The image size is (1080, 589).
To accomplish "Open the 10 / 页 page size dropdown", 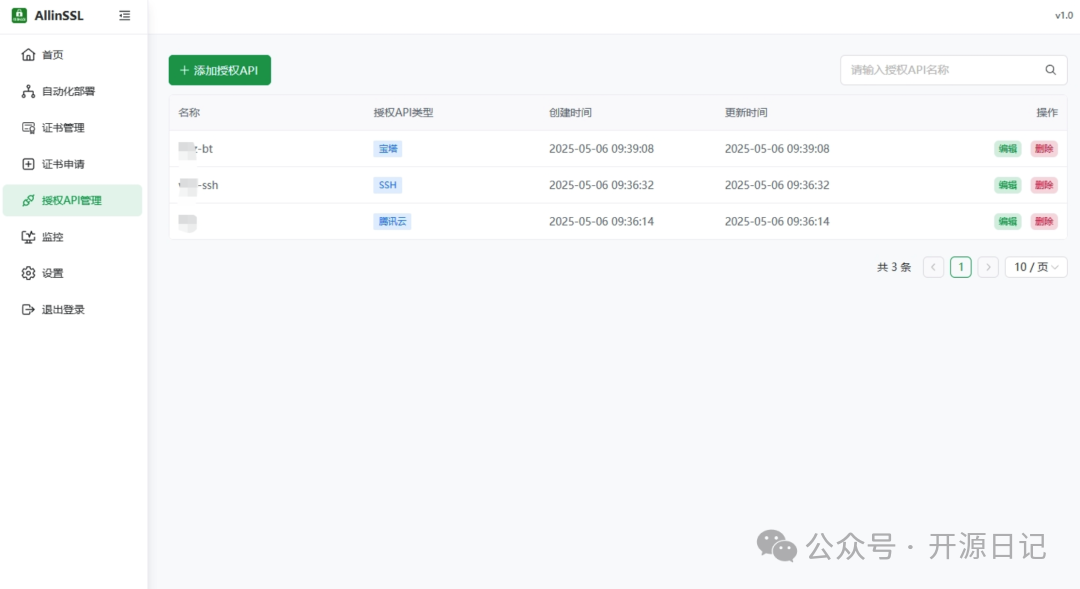I will 1035,267.
